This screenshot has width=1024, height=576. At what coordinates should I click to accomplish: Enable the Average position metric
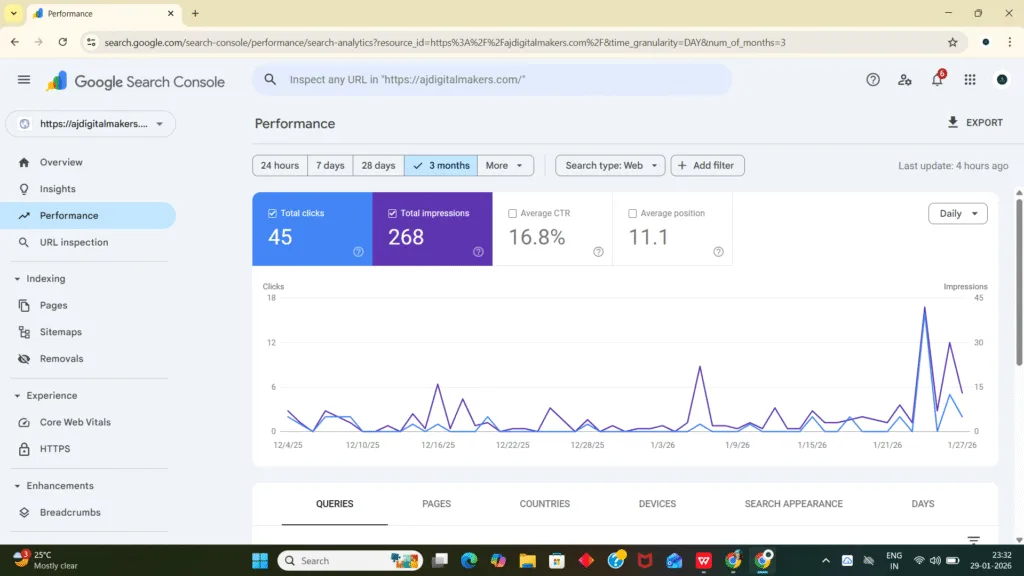(632, 212)
